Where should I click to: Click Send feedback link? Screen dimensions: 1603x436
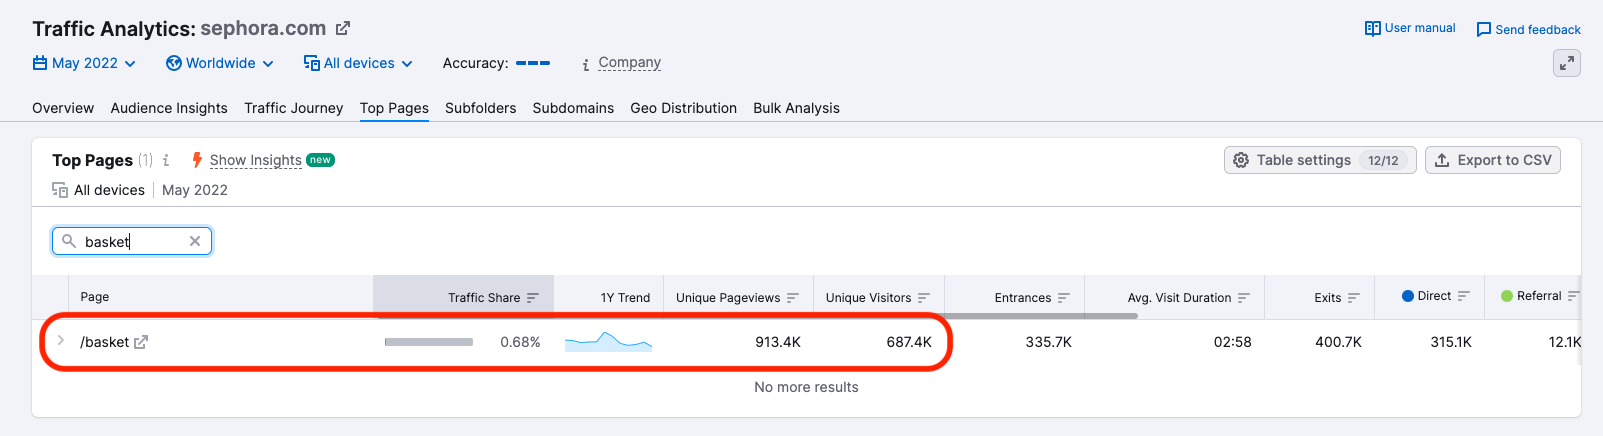pos(1529,29)
